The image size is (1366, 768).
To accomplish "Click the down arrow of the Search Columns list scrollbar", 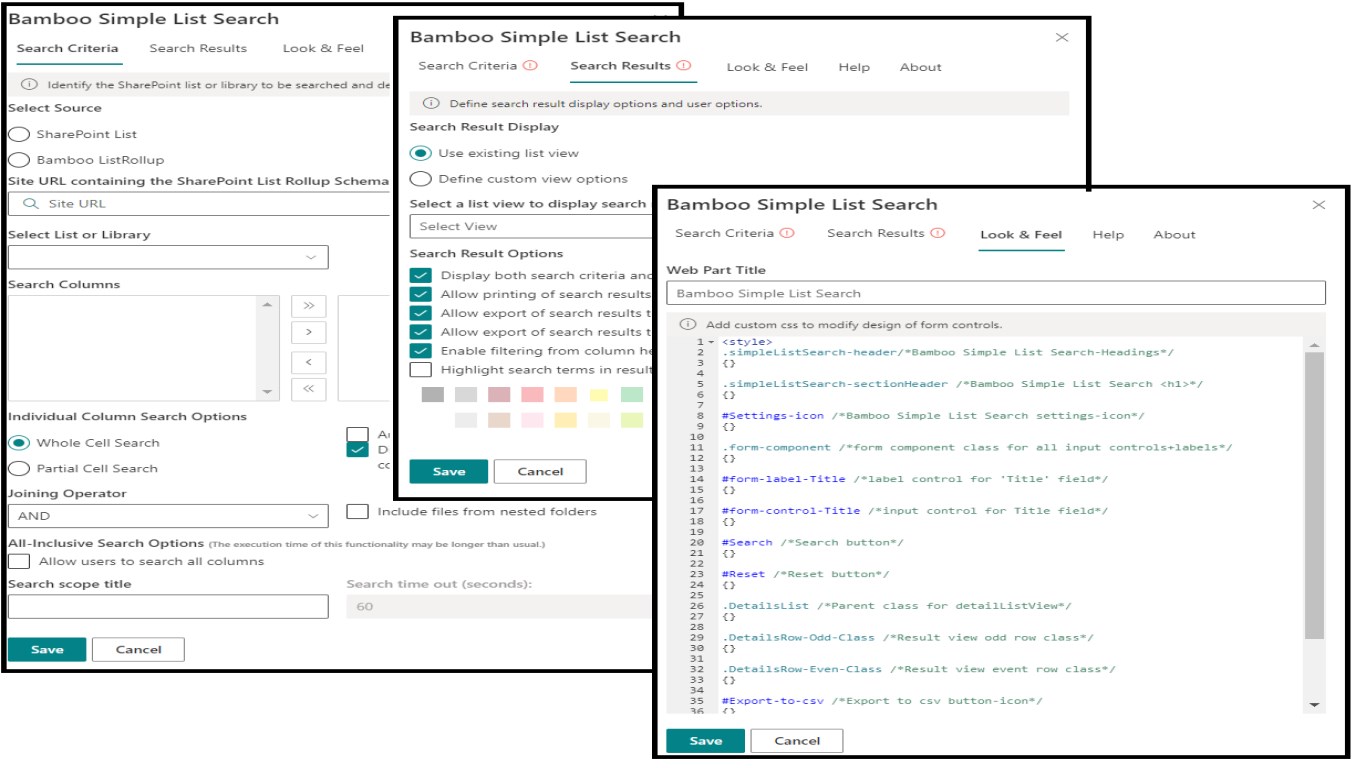I will (x=267, y=392).
